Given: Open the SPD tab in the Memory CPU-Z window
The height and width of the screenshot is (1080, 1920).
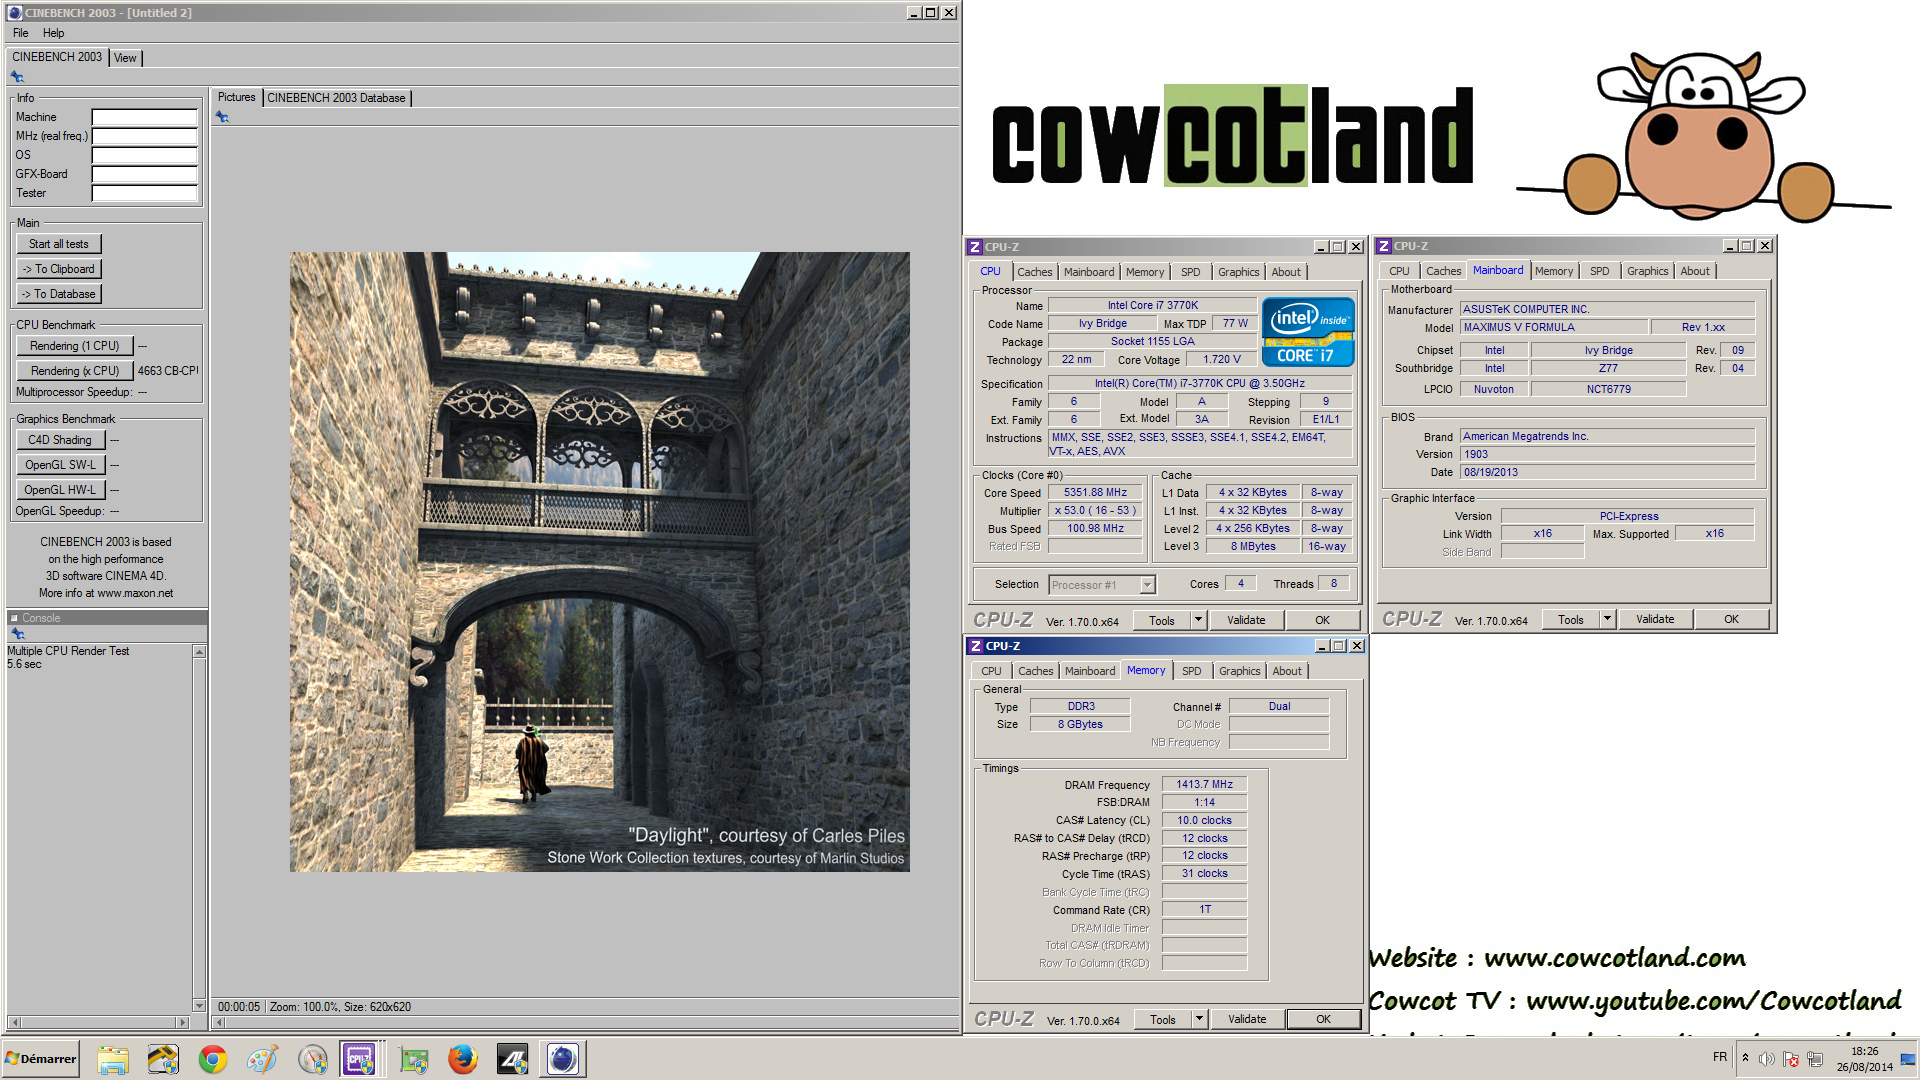Looking at the screenshot, I should point(1191,671).
